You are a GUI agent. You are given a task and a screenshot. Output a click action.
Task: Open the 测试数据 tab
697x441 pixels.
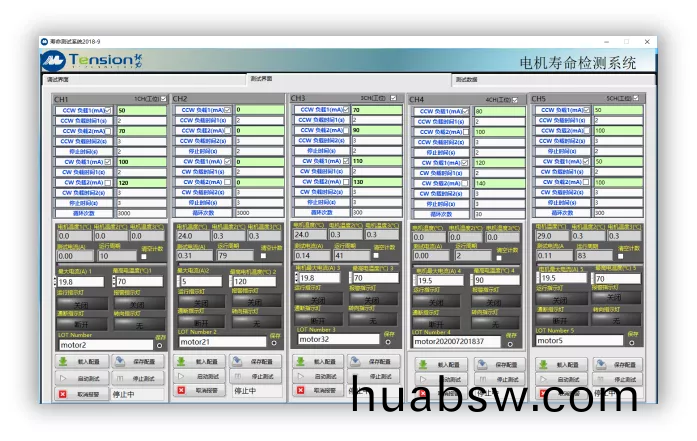466,78
